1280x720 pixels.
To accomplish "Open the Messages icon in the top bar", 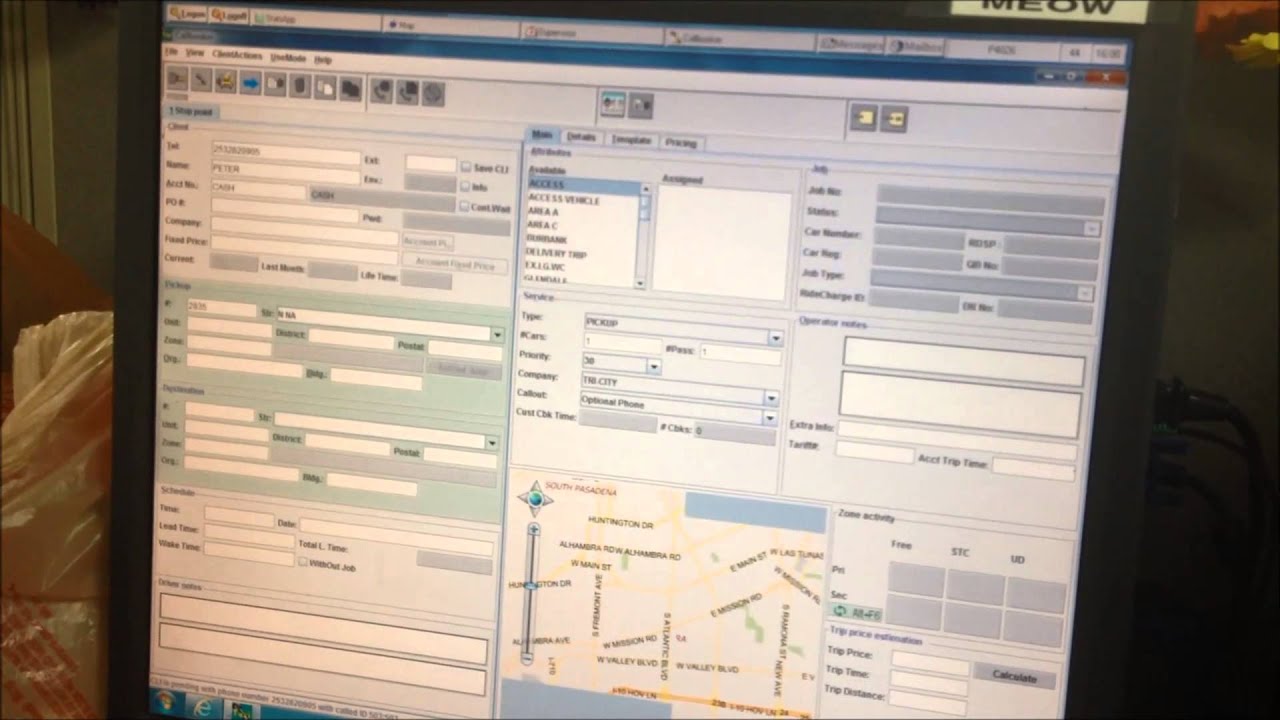I will 852,45.
